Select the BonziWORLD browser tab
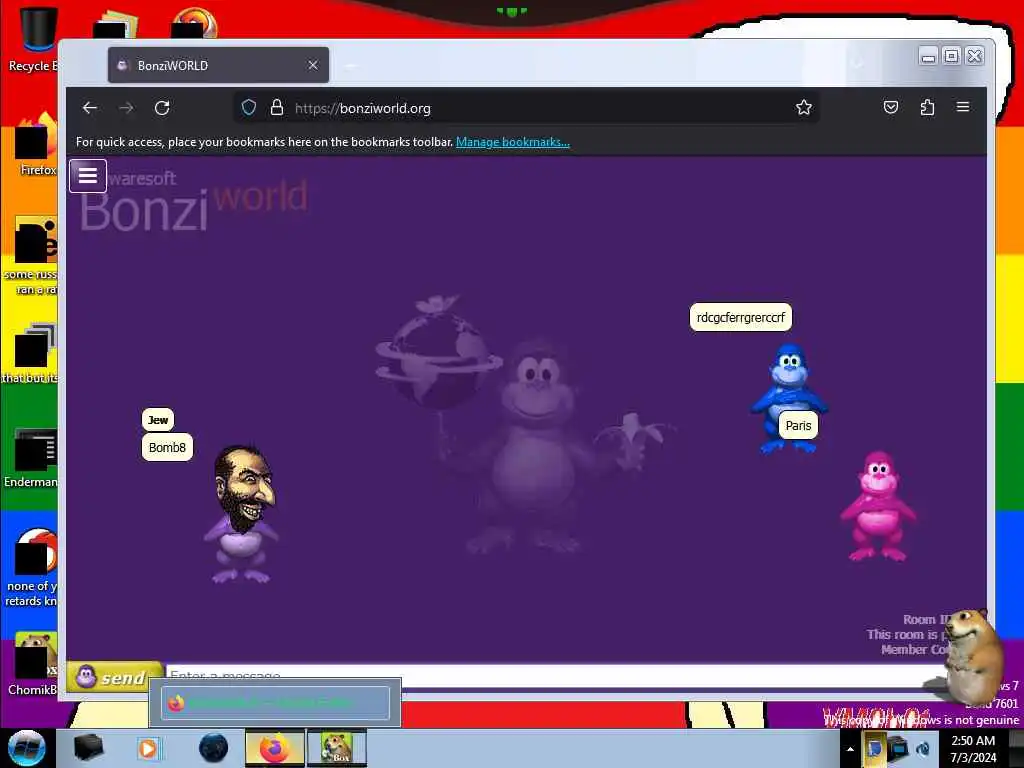 [x=218, y=65]
